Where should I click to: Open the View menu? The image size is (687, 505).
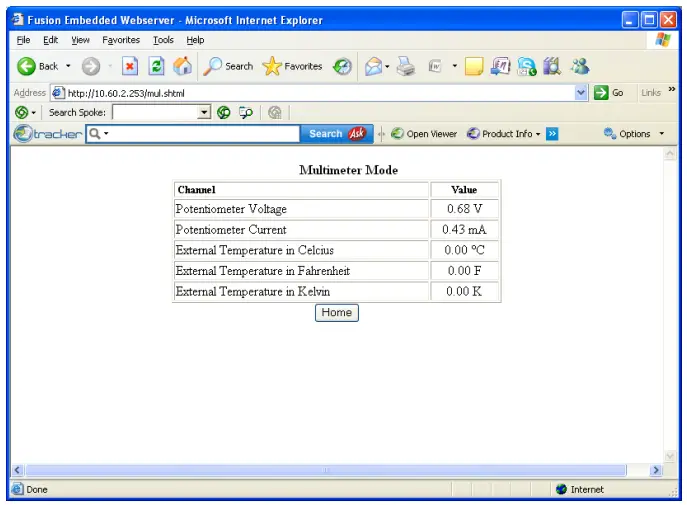pos(80,40)
